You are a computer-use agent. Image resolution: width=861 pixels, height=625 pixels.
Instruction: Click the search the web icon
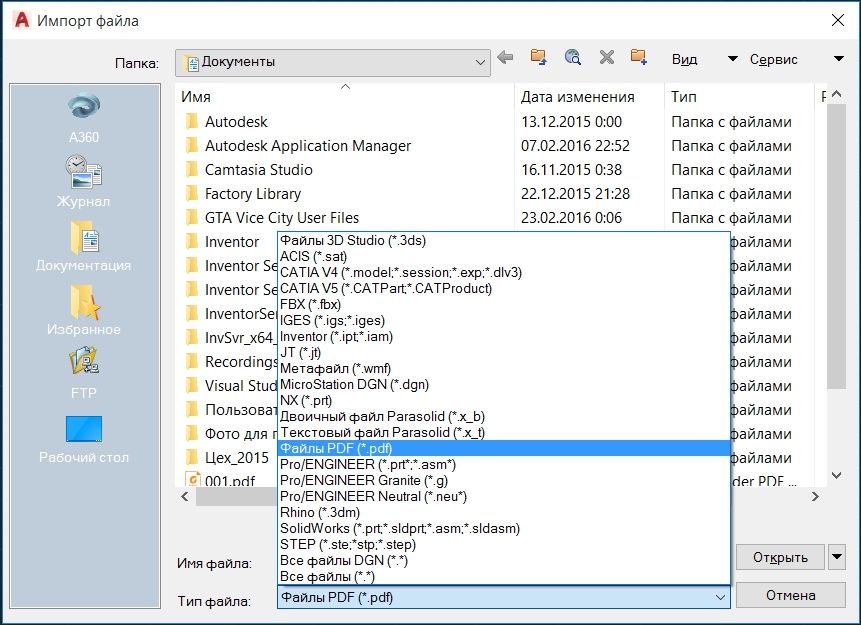tap(572, 58)
